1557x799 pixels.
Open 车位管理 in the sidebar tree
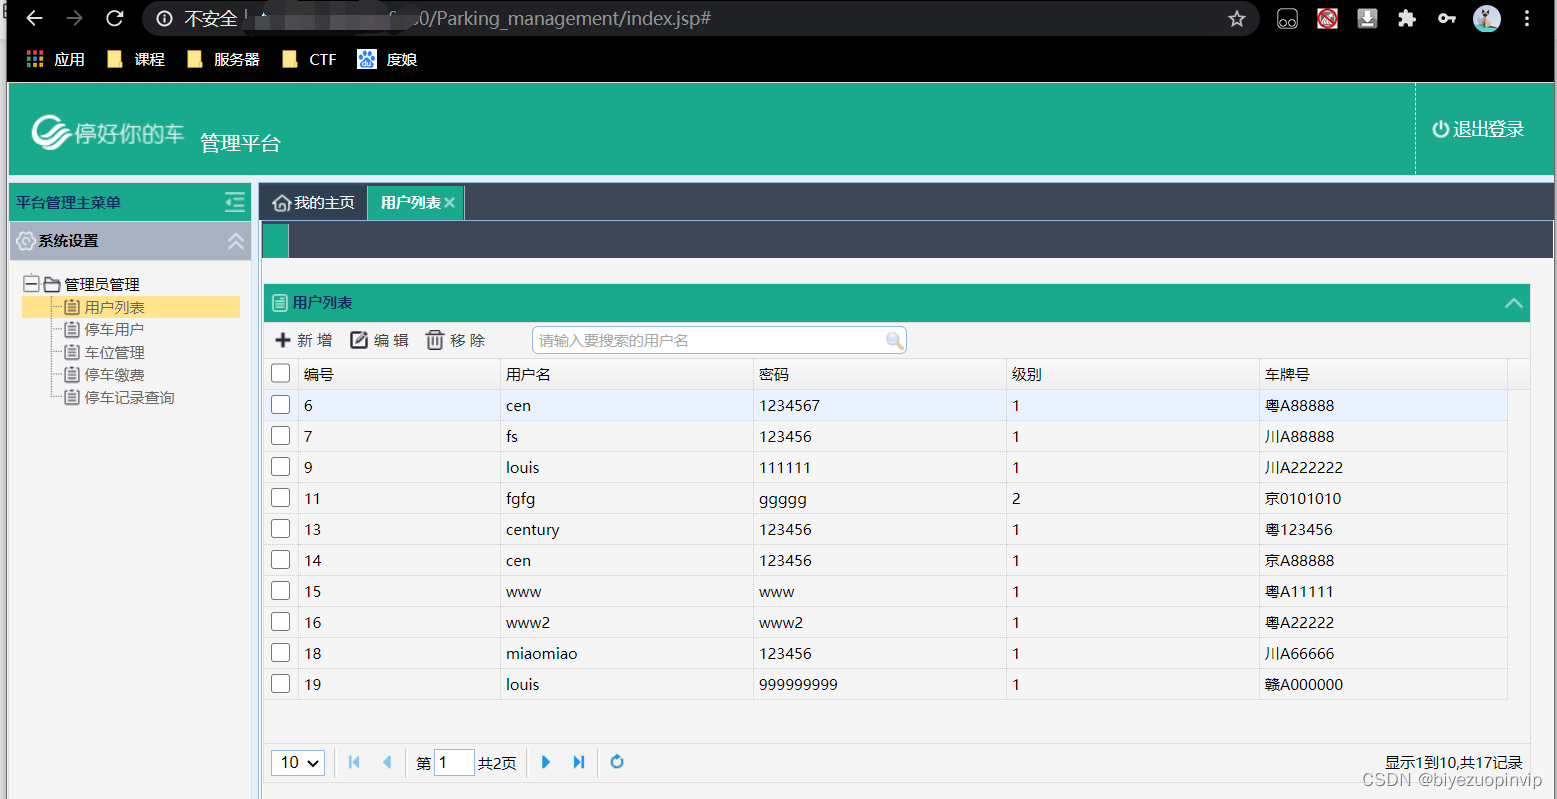(x=114, y=352)
